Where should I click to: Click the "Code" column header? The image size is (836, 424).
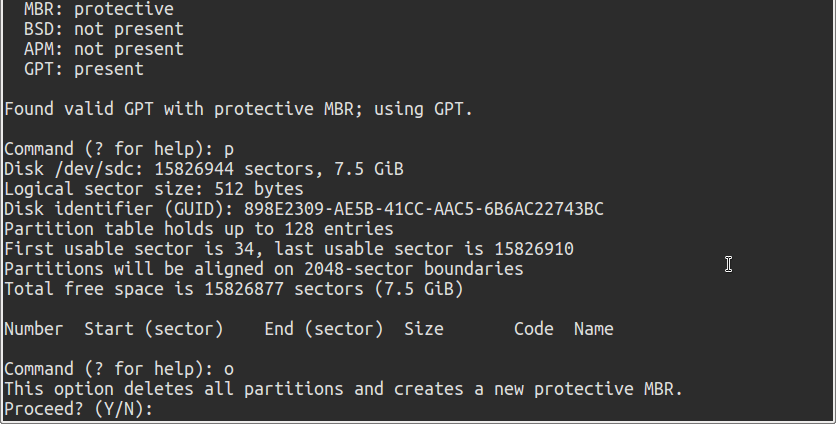click(533, 329)
